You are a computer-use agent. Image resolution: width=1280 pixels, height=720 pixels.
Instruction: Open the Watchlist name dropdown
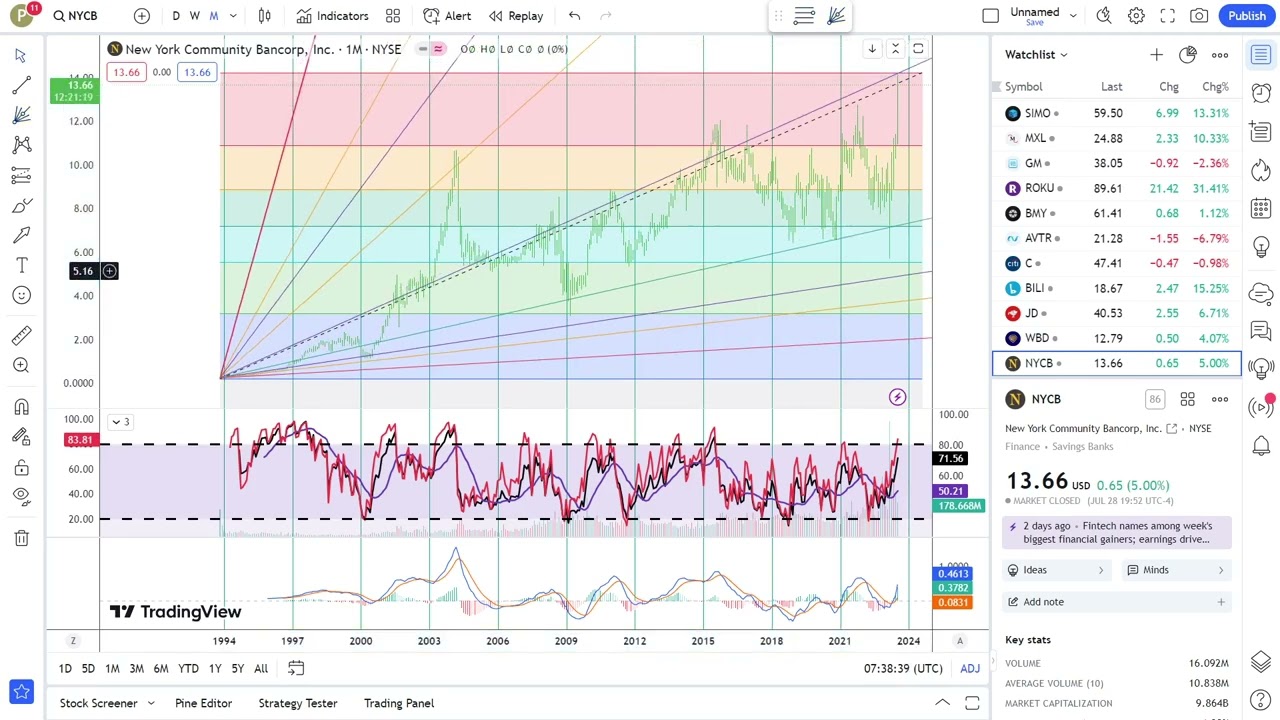1036,55
